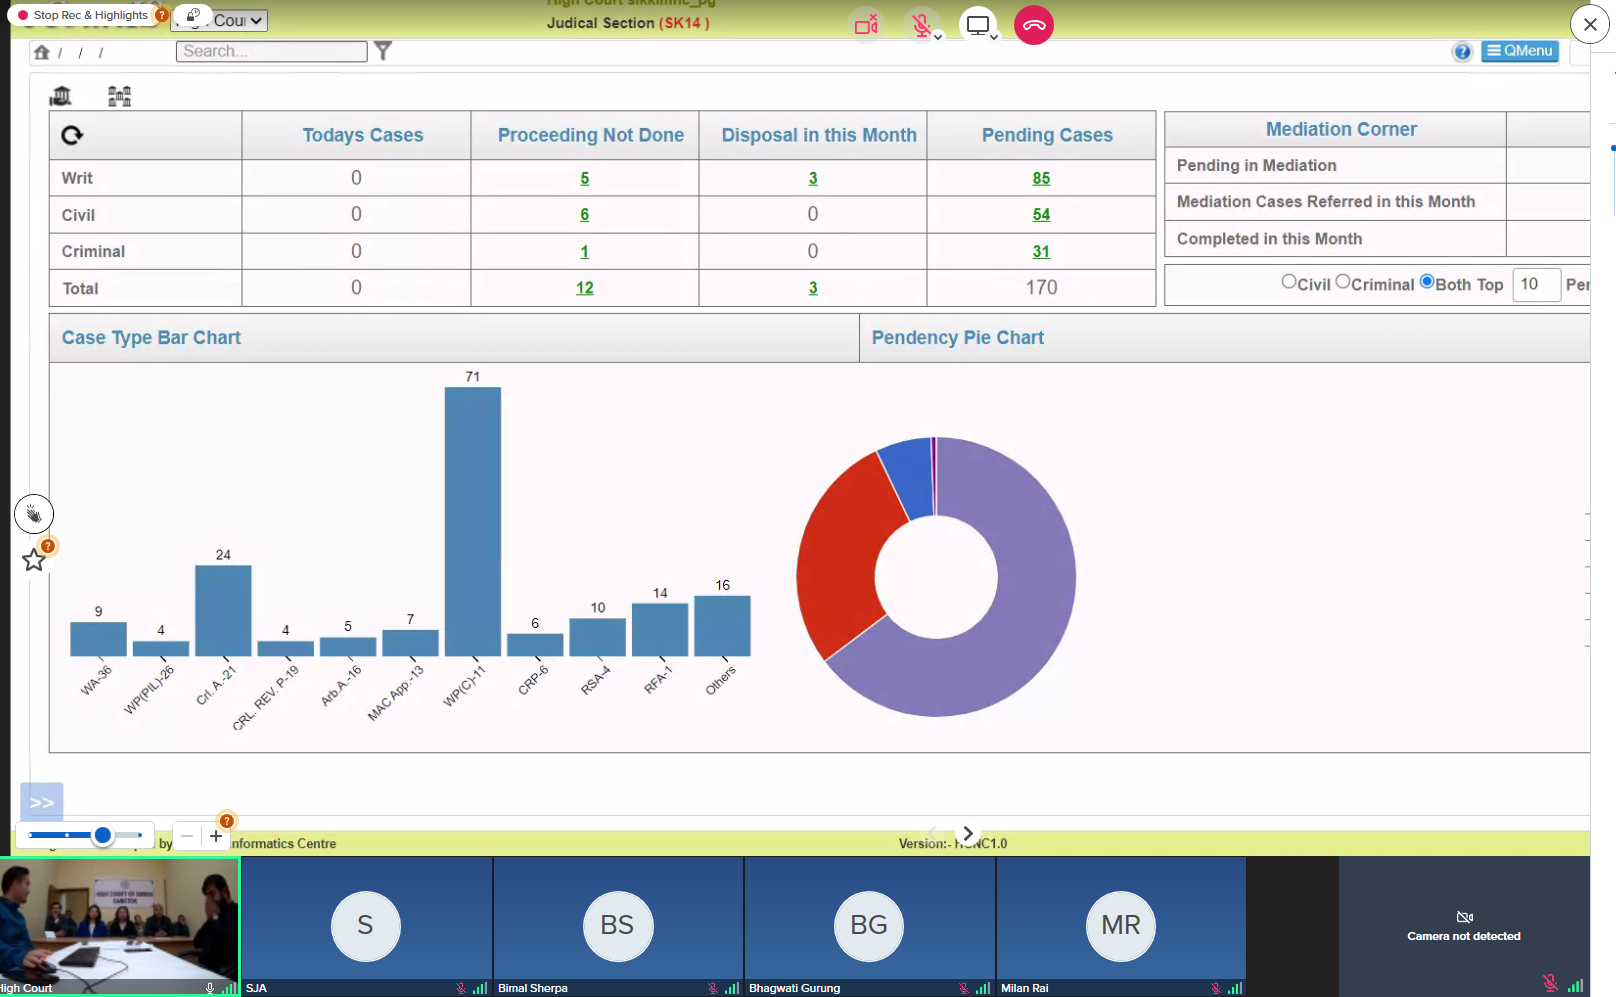Click the home breadcrumb icon

click(x=42, y=52)
